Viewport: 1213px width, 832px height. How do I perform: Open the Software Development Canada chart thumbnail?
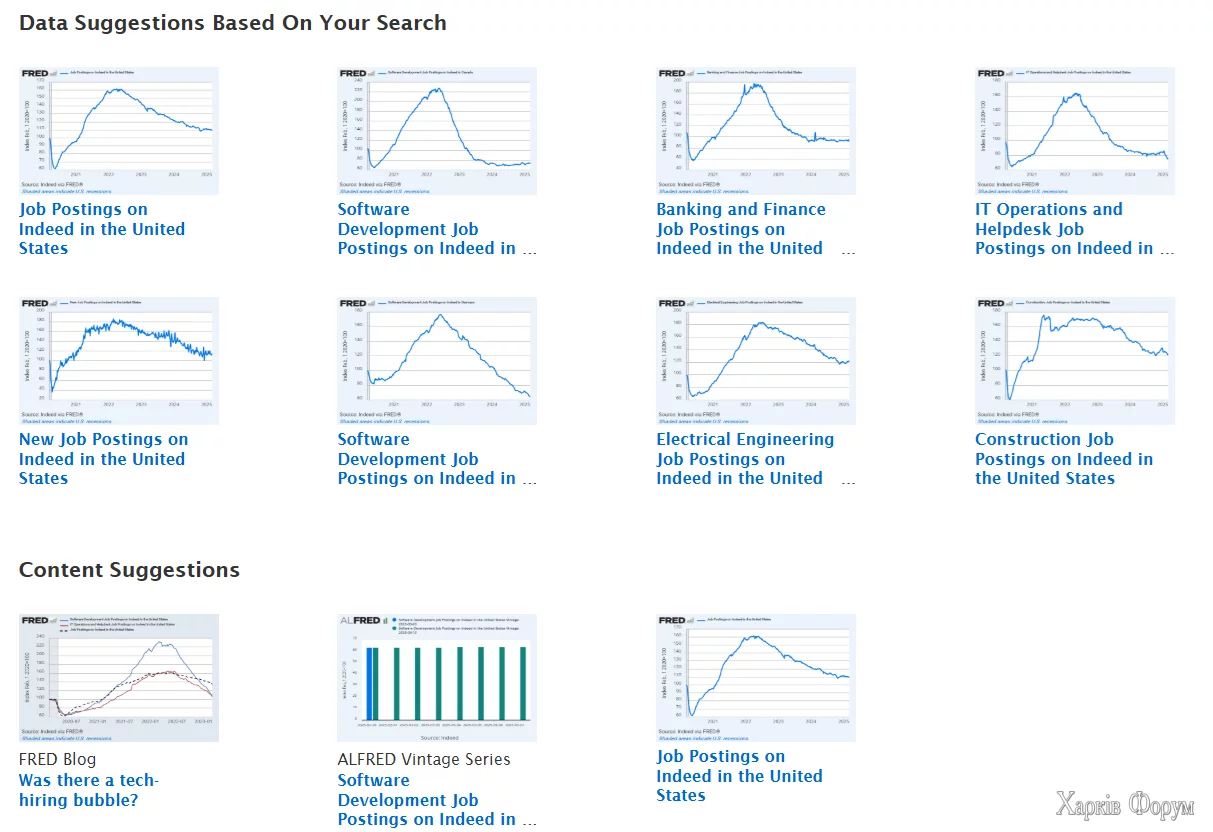(x=437, y=130)
